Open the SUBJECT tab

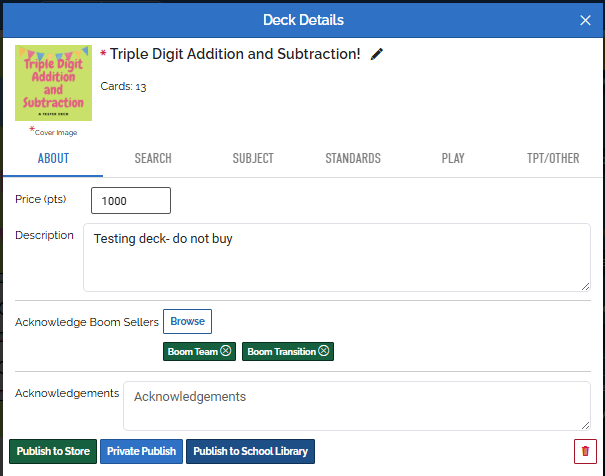[253, 158]
